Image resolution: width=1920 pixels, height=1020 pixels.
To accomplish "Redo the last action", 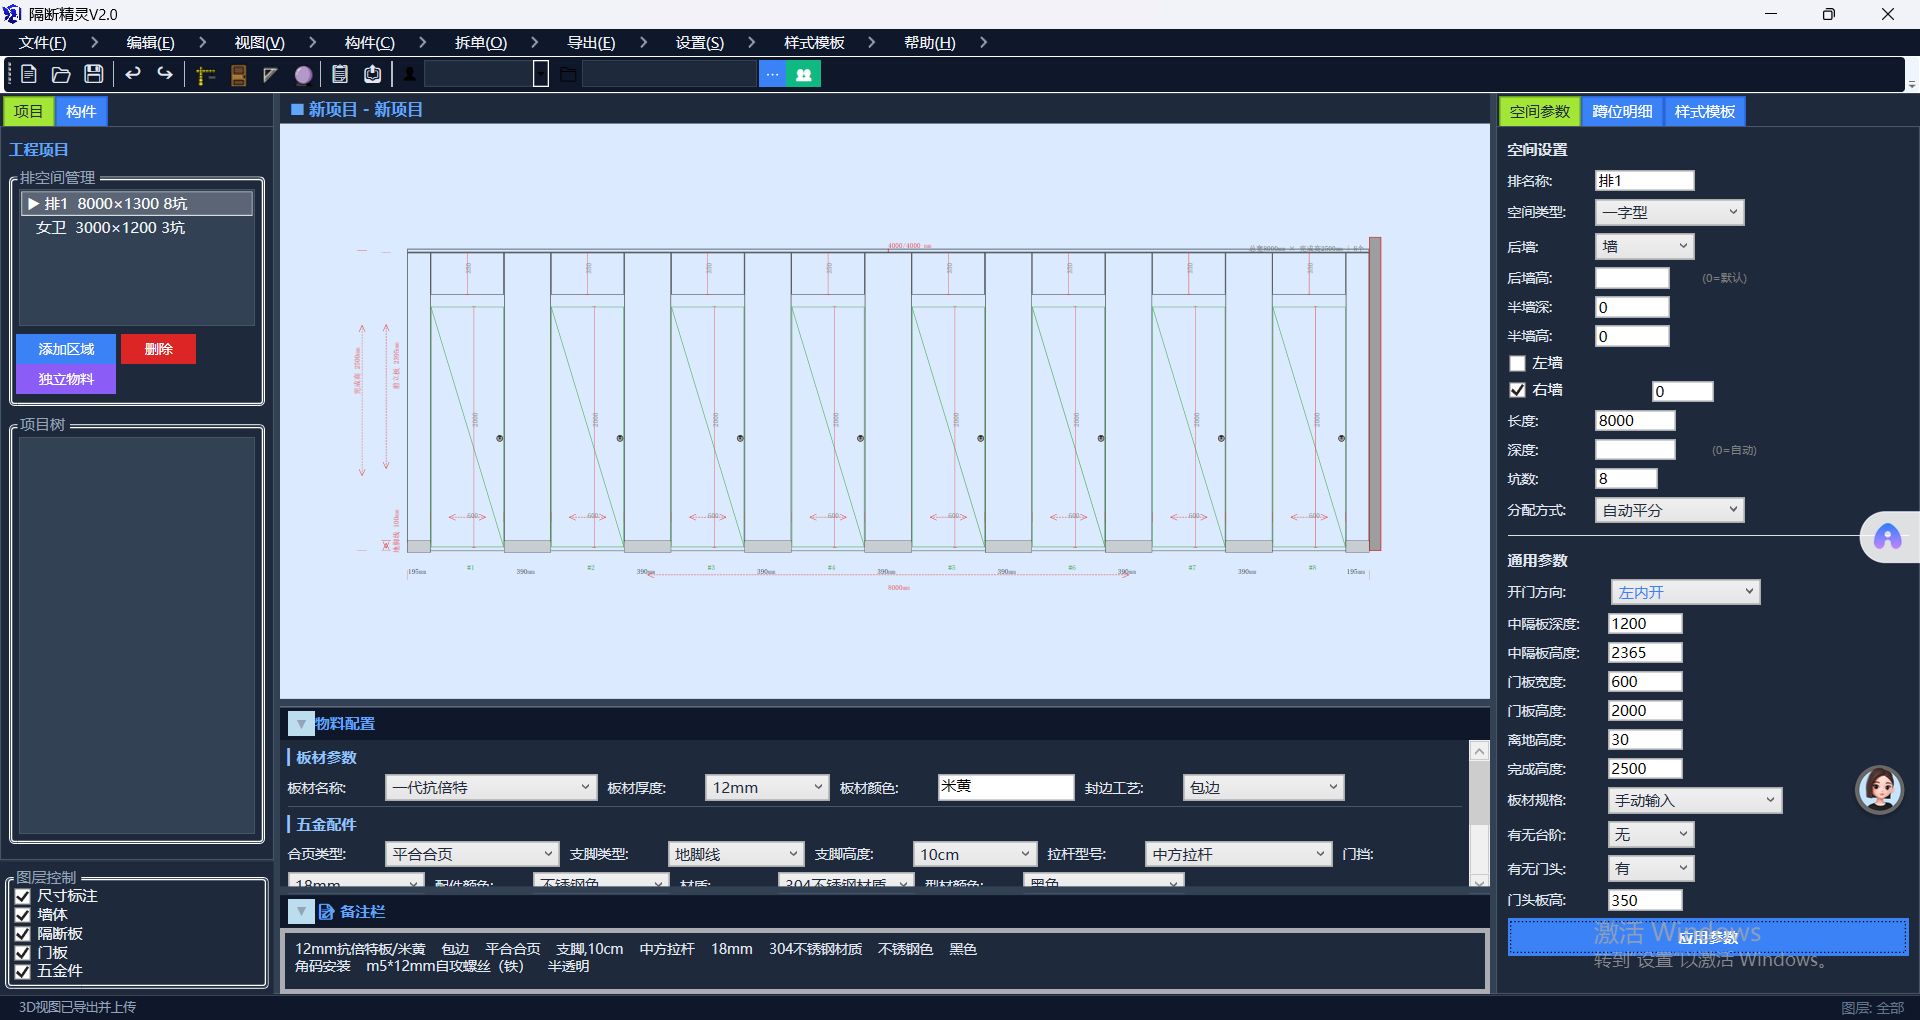I will 165,74.
